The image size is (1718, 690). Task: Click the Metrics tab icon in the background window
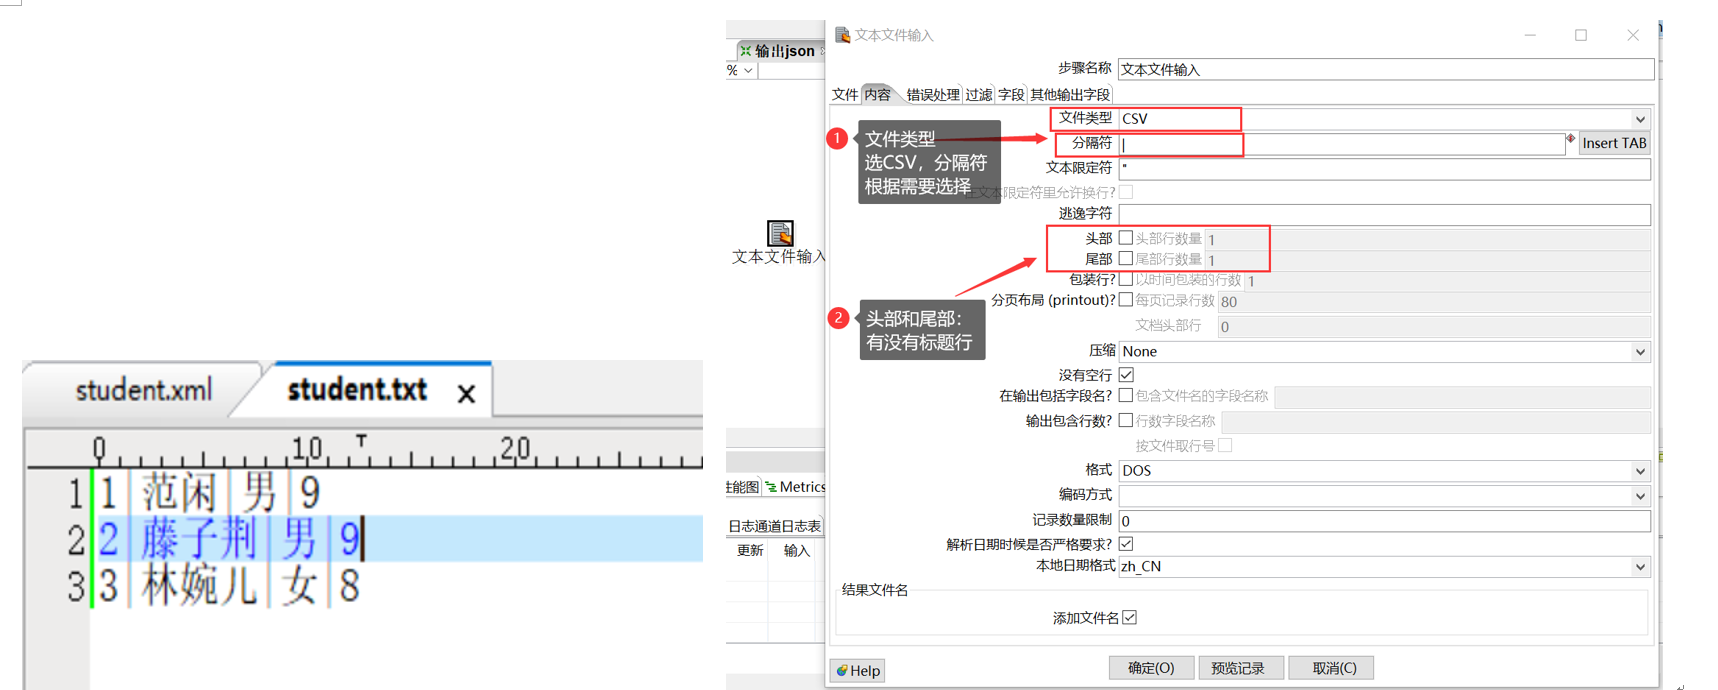pos(771,487)
